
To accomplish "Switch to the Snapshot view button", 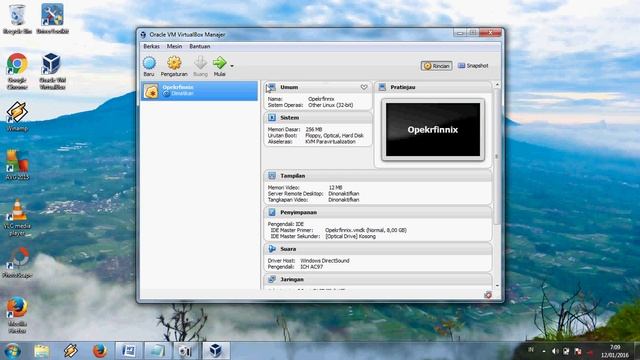I will [473, 66].
